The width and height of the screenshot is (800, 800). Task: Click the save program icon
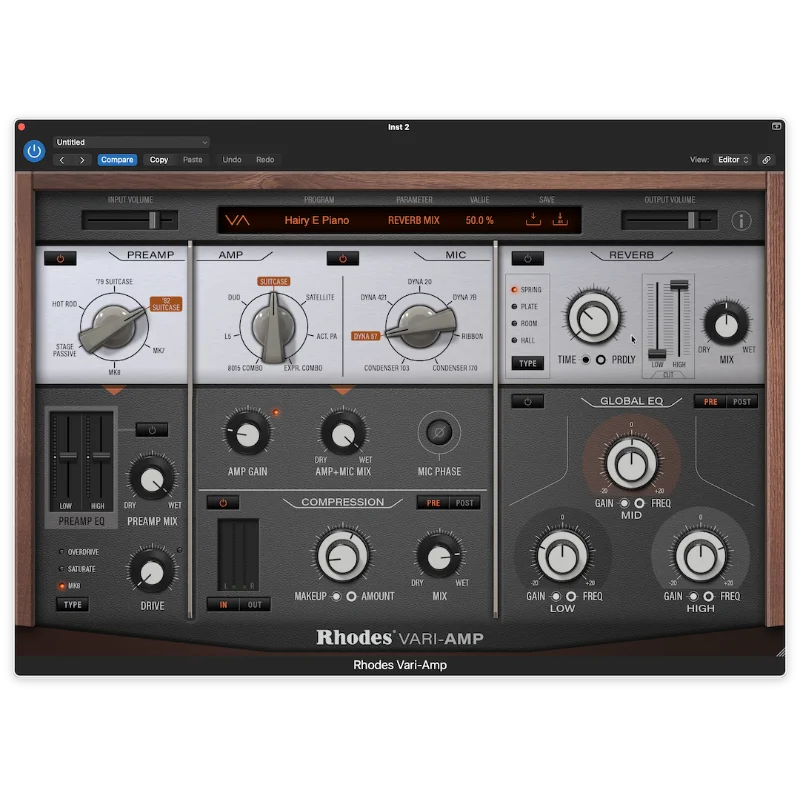tap(533, 219)
